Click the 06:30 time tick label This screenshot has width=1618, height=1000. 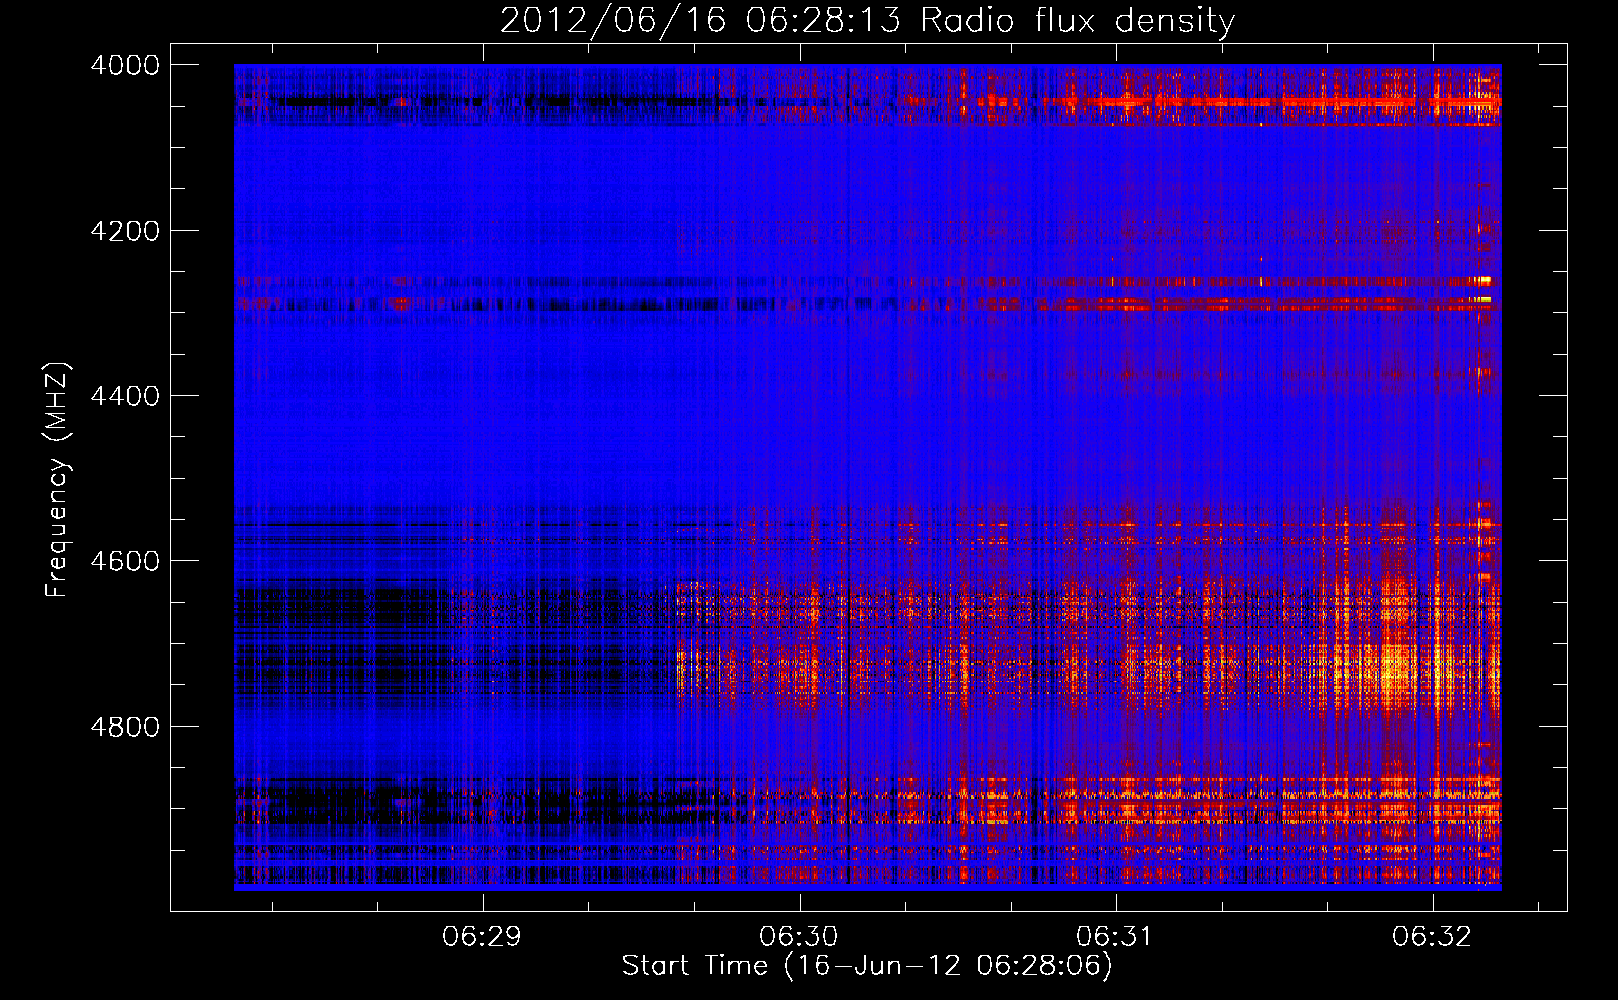pos(799,937)
